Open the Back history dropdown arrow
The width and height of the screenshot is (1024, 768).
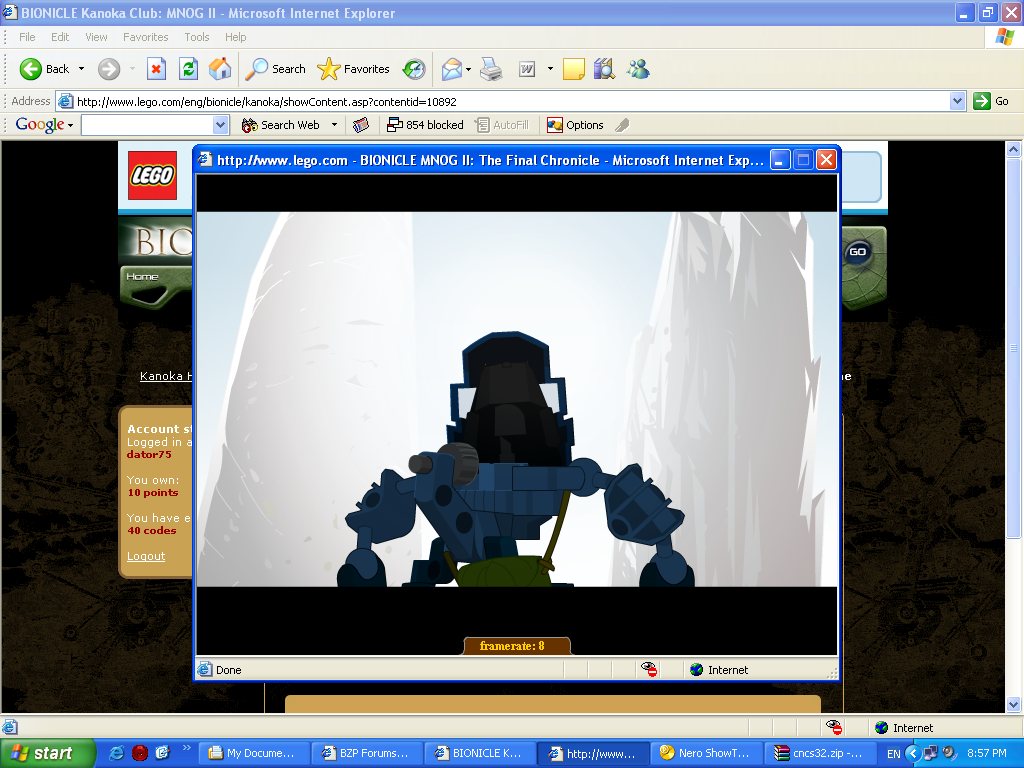(81, 69)
